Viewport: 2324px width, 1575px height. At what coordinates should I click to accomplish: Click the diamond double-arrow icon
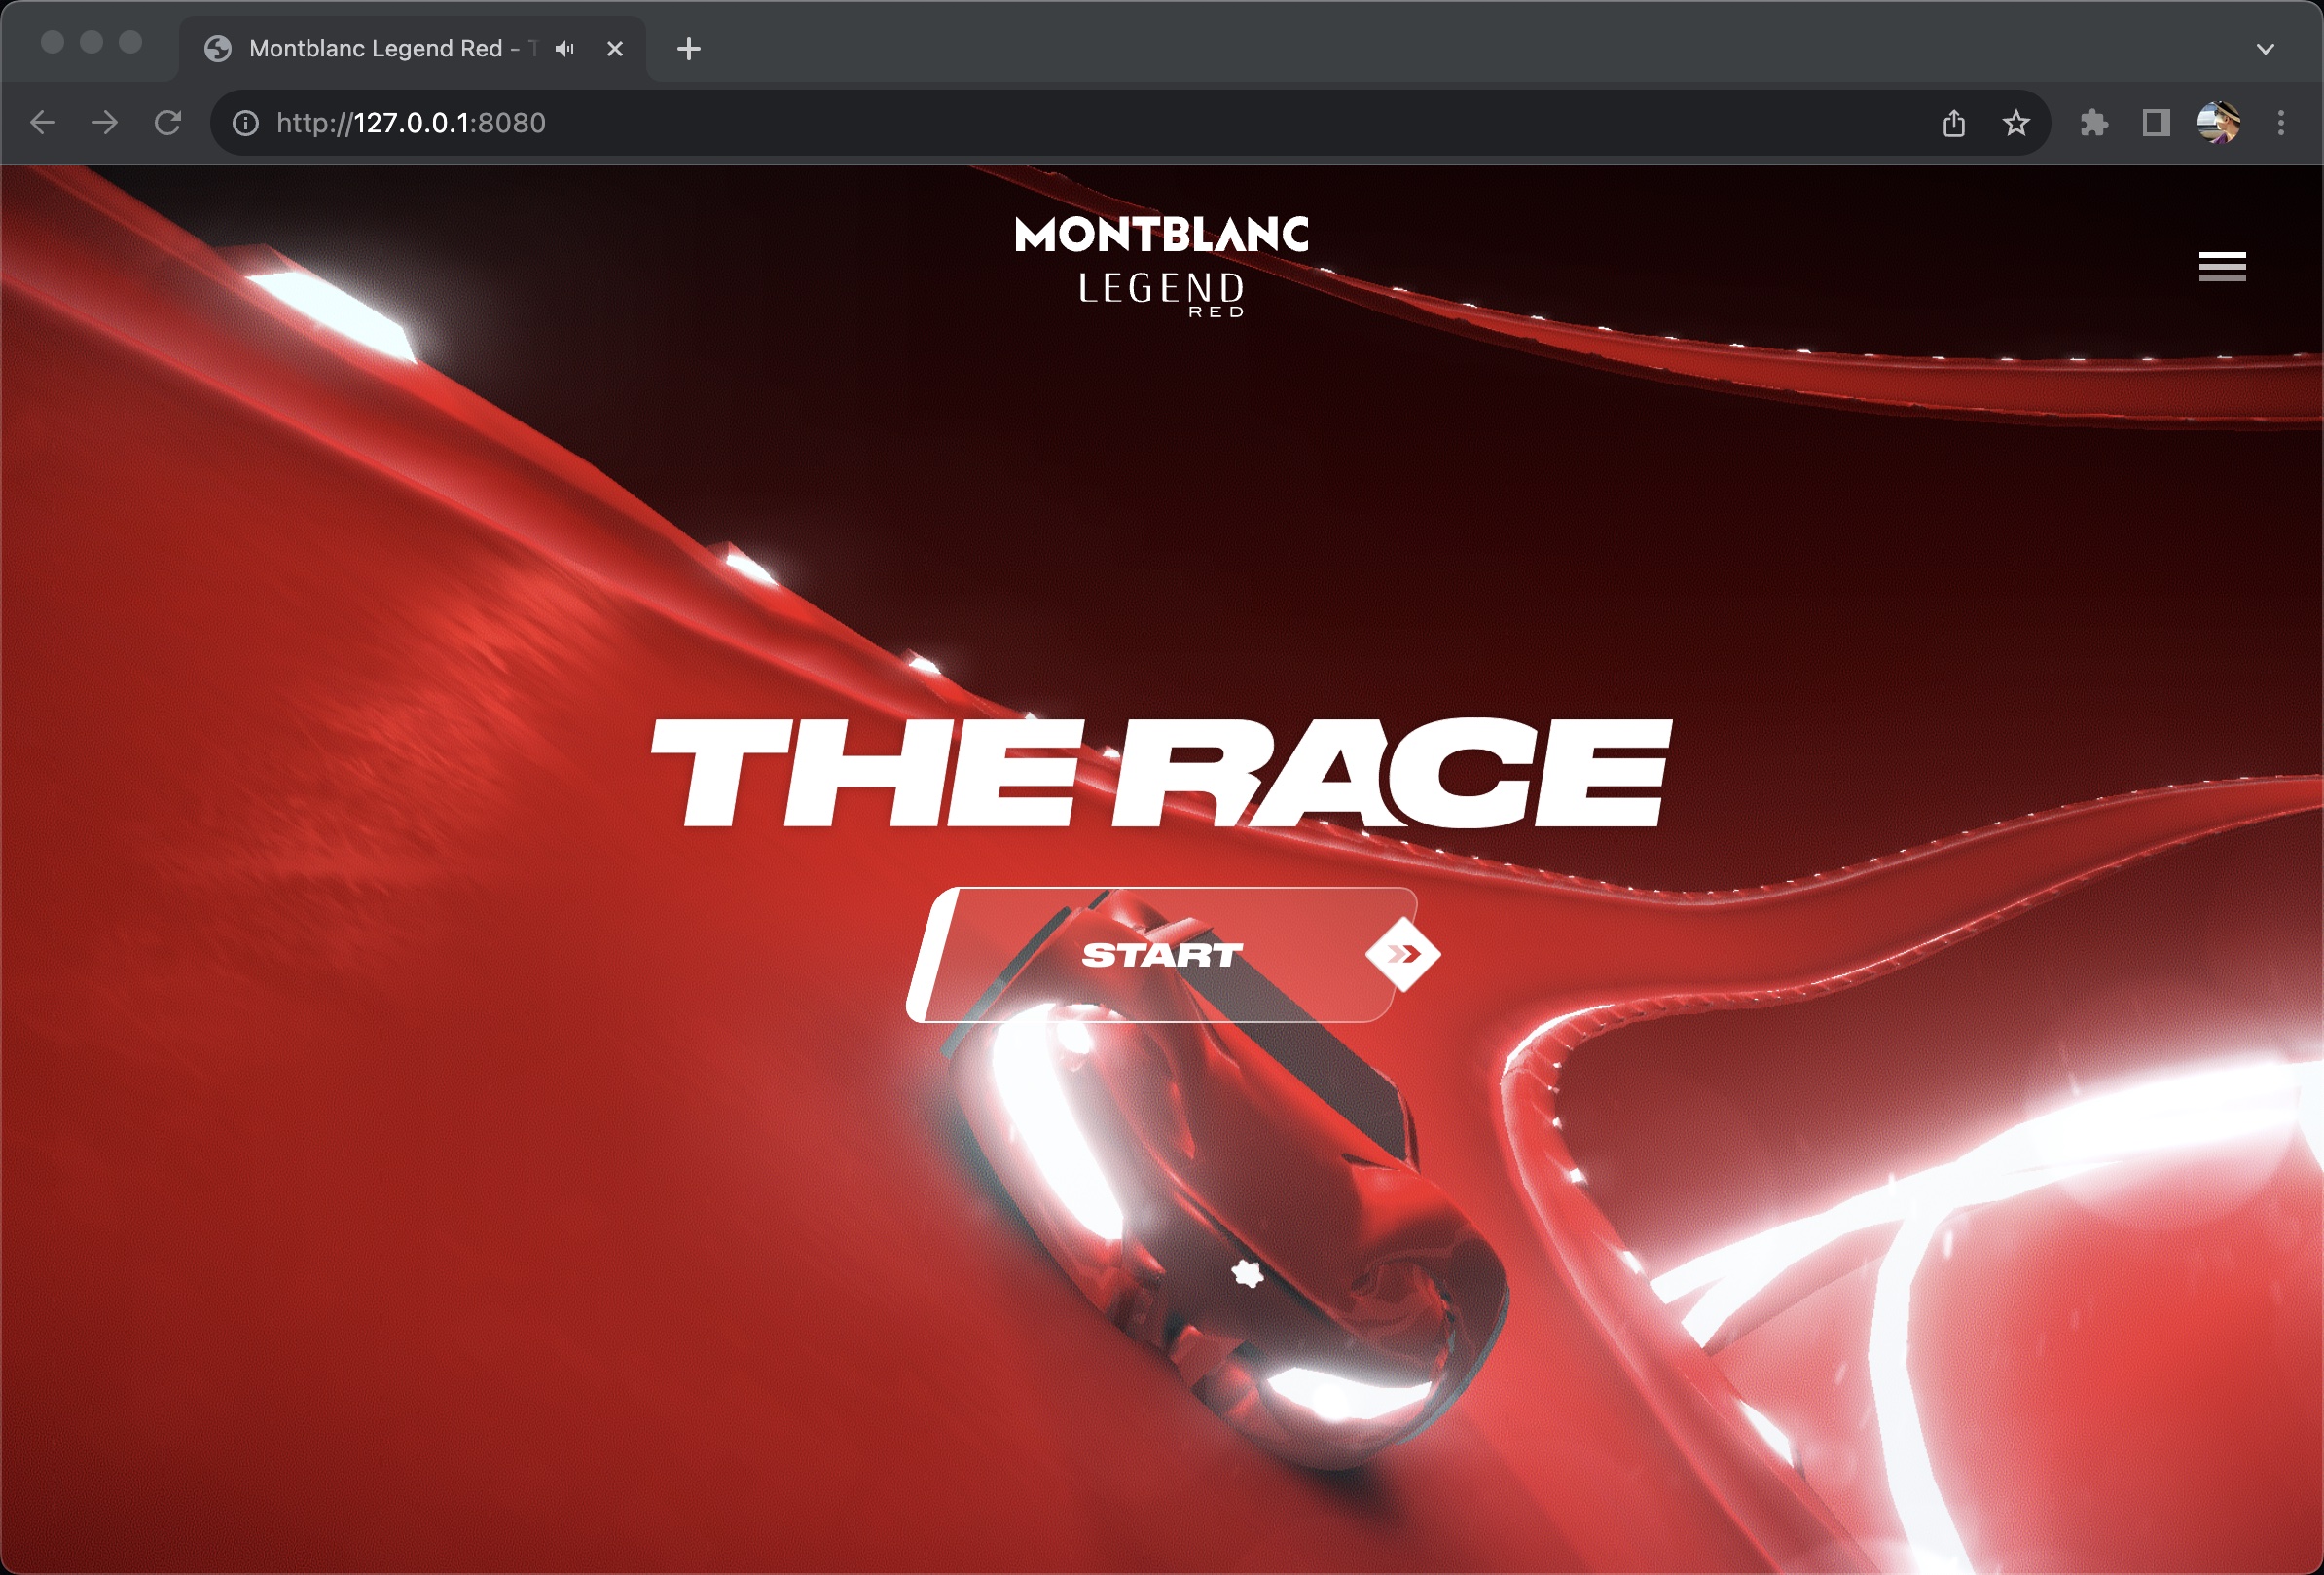(x=1402, y=955)
